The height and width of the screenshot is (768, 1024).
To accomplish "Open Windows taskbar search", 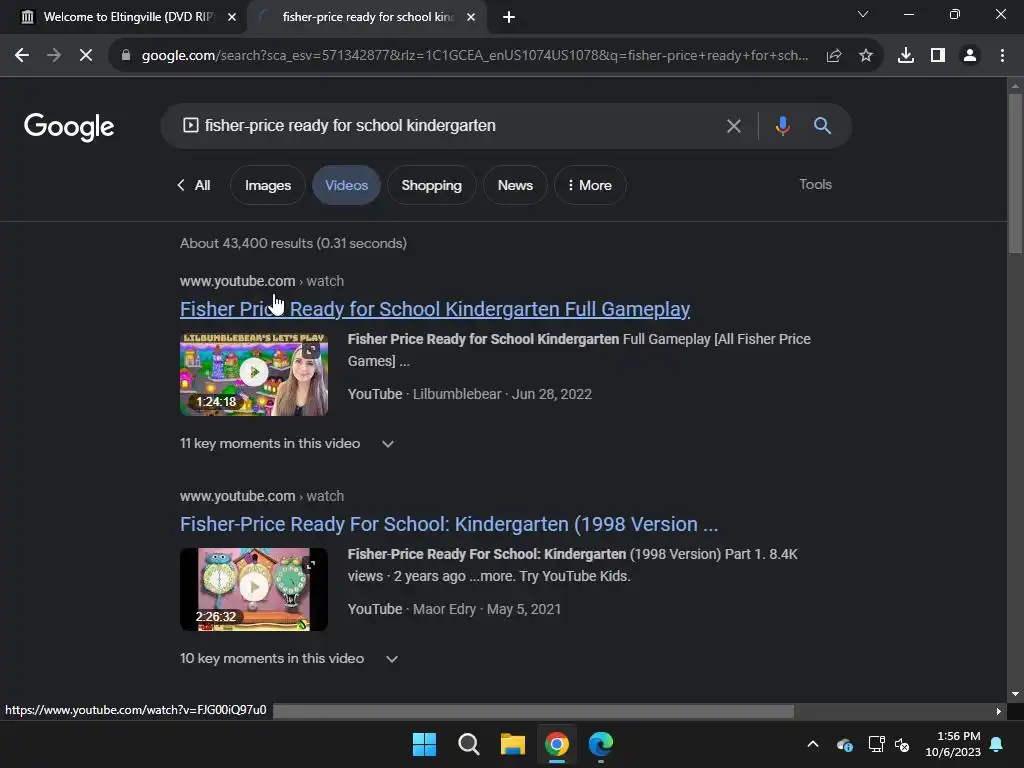I will tap(468, 744).
